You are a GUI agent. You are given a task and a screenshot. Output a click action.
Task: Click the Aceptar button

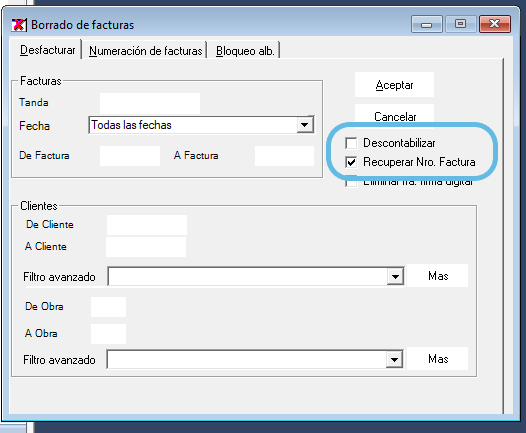[x=394, y=85]
